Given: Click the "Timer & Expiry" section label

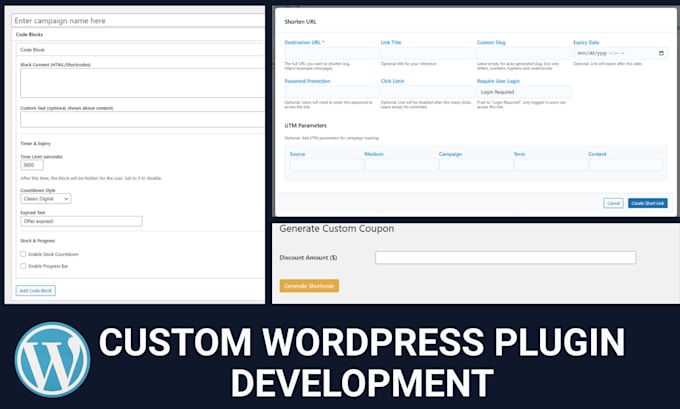Looking at the screenshot, I should tap(36, 144).
